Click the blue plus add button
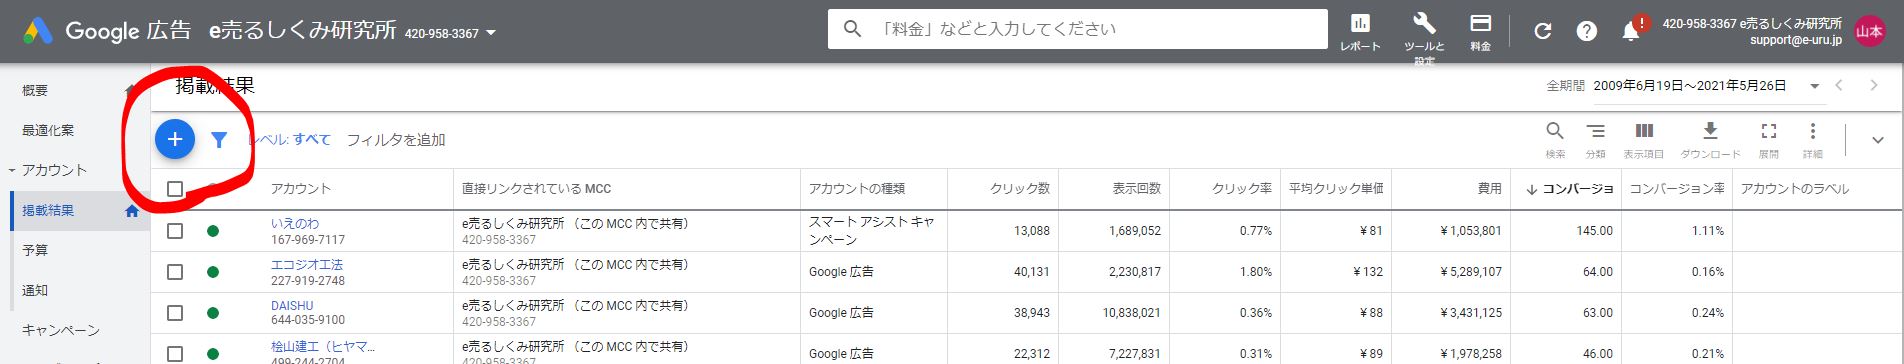1904x364 pixels. tap(175, 139)
